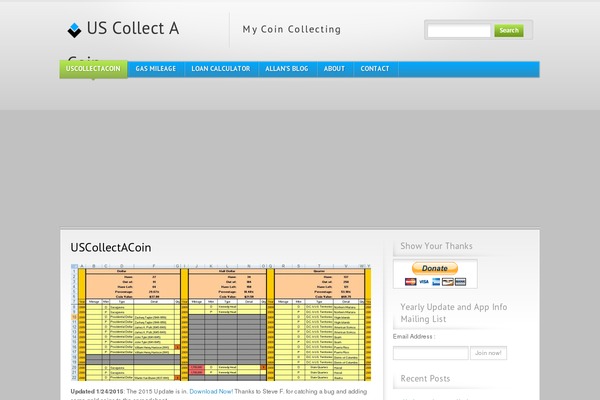Open the About menu item
Viewport: 600px width, 400px height.
334,69
